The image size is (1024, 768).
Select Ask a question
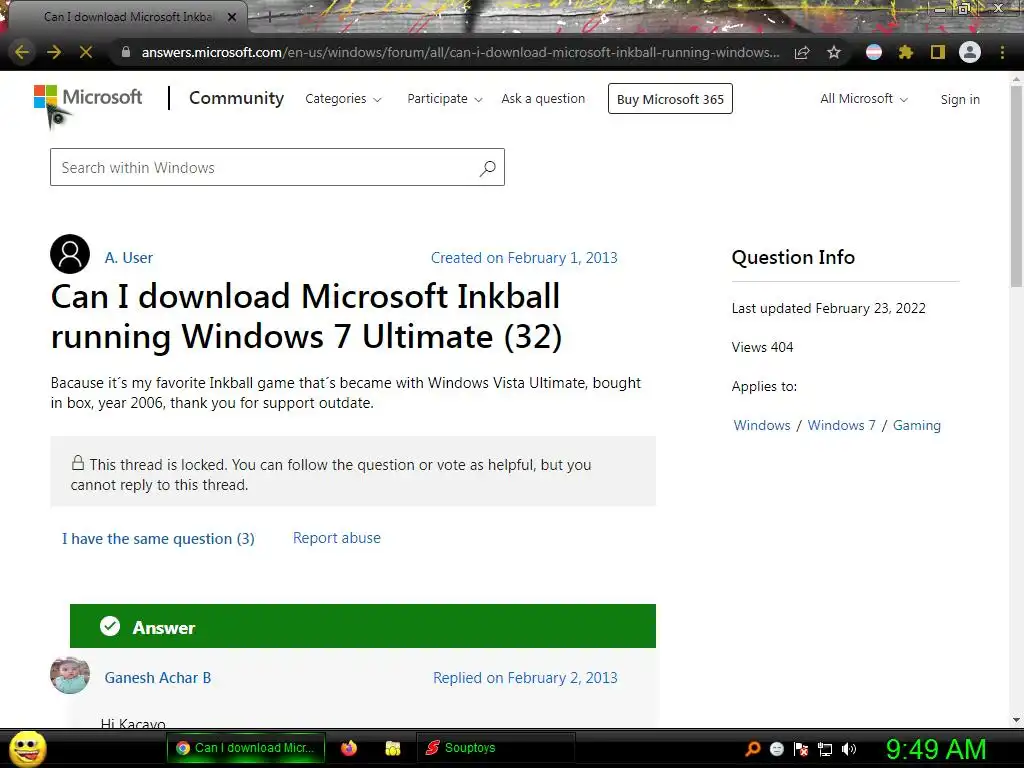pos(543,99)
